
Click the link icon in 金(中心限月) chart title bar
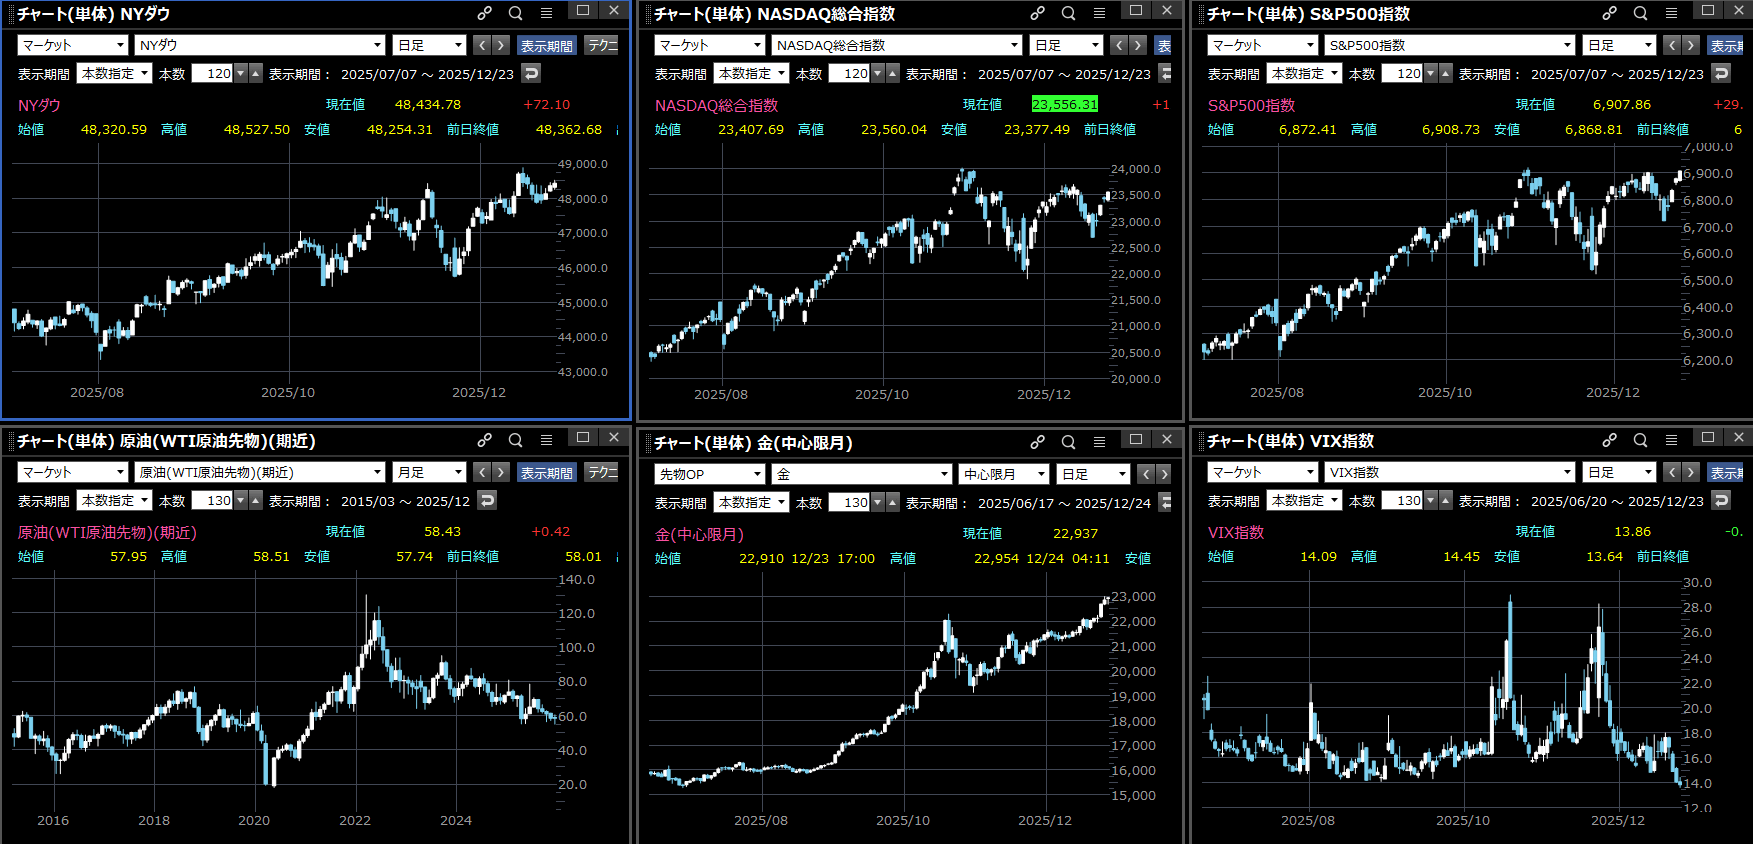coord(1038,442)
